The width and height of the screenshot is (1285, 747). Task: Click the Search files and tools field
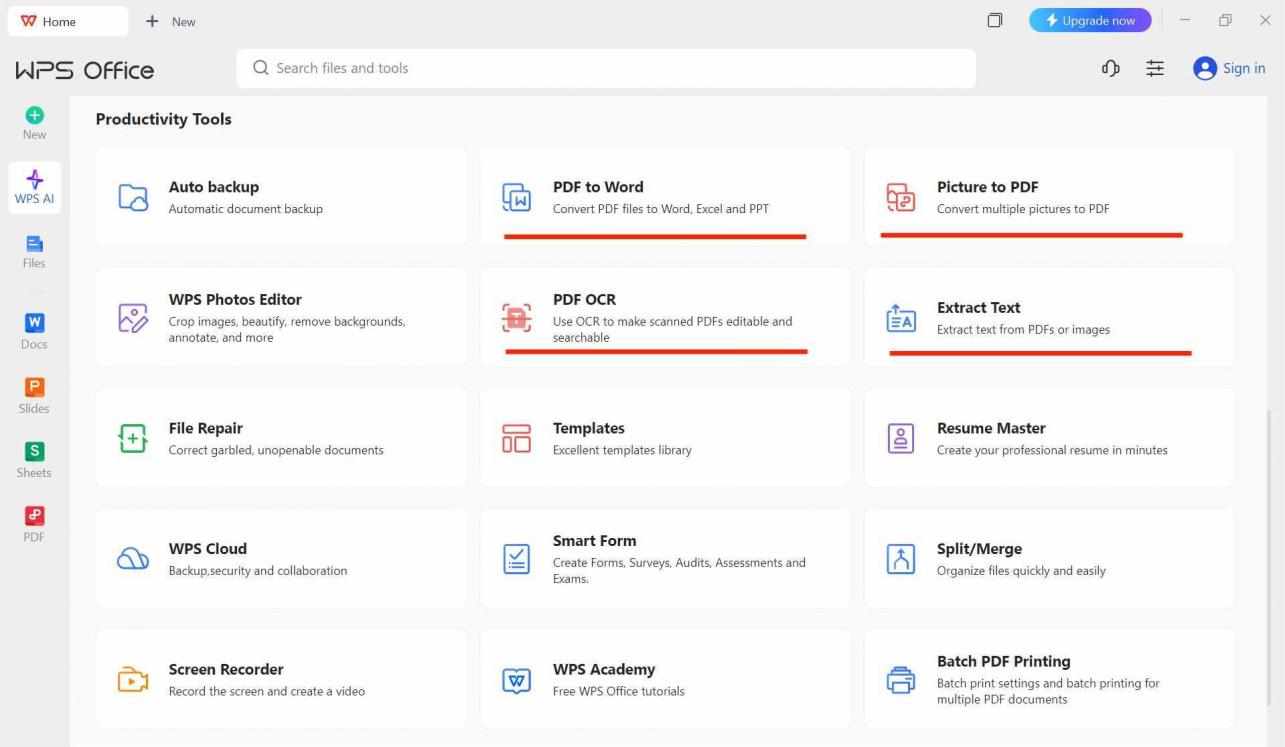tap(605, 68)
